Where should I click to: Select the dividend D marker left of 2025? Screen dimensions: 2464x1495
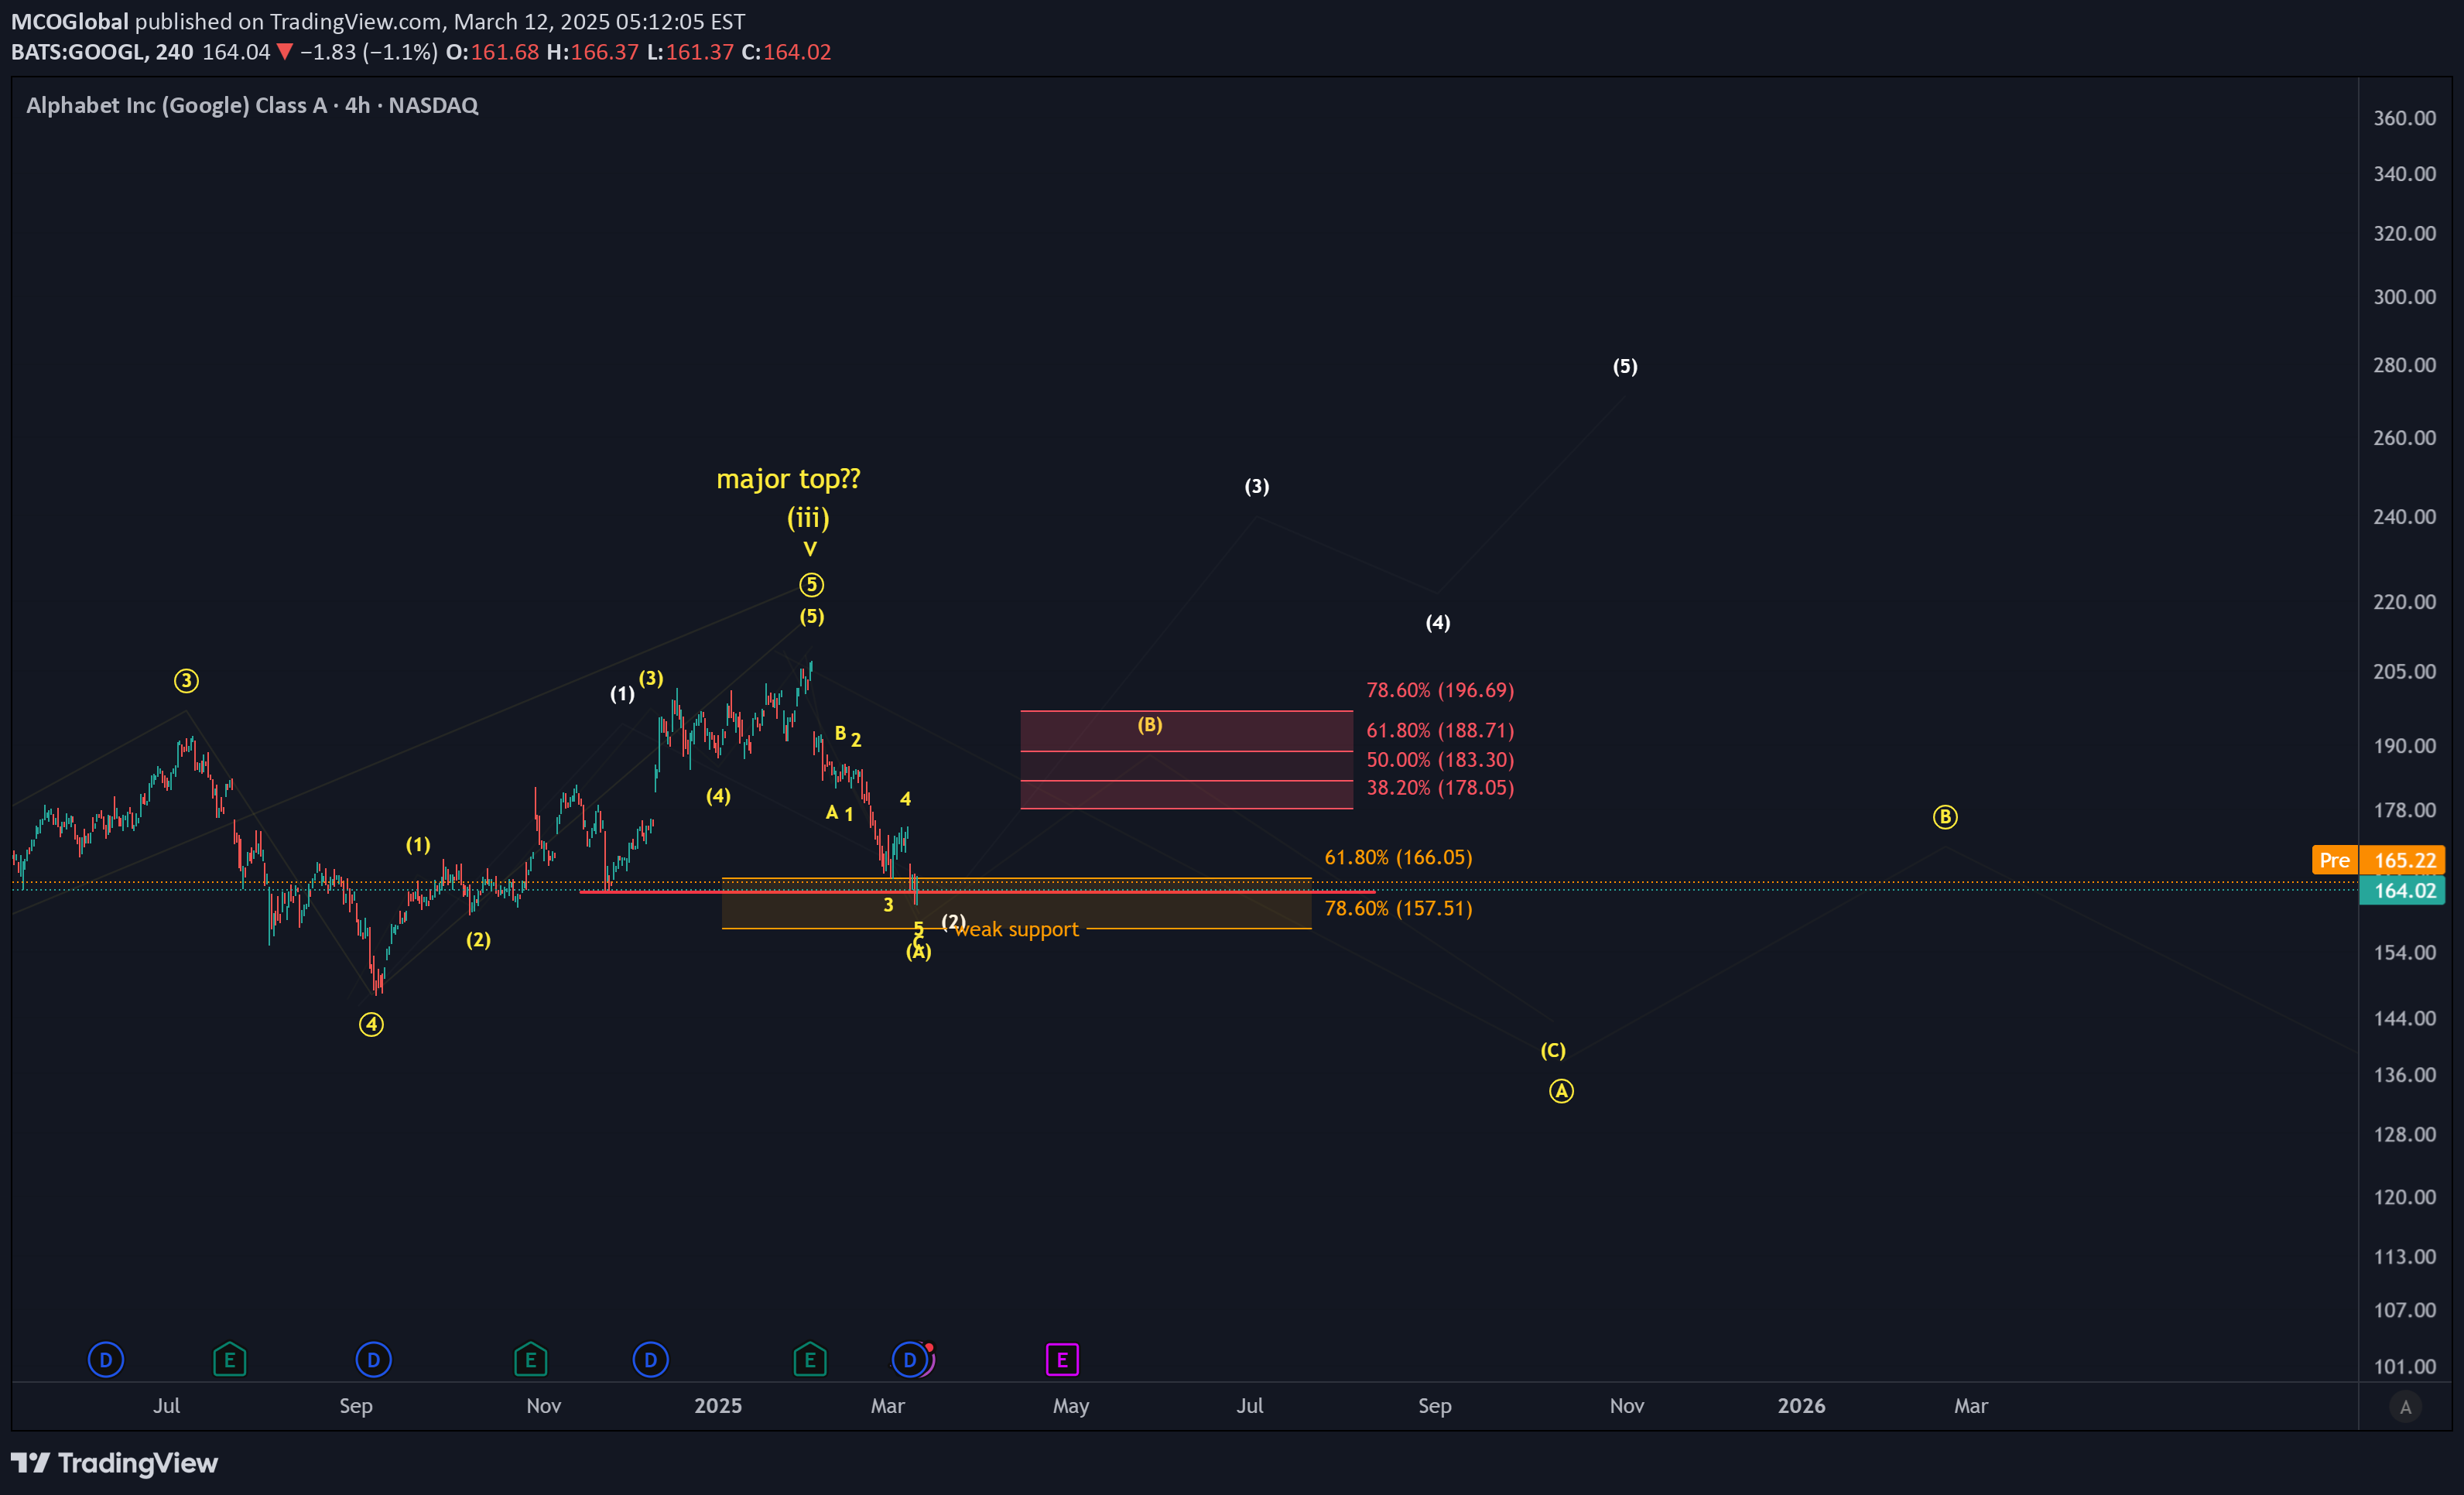tap(650, 1359)
